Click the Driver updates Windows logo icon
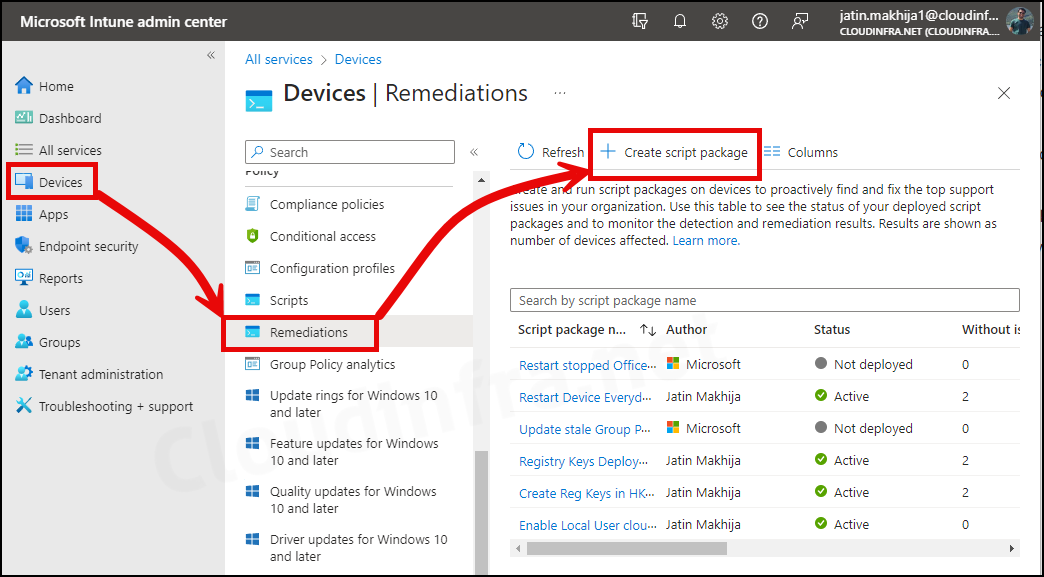1044x577 pixels. [252, 539]
